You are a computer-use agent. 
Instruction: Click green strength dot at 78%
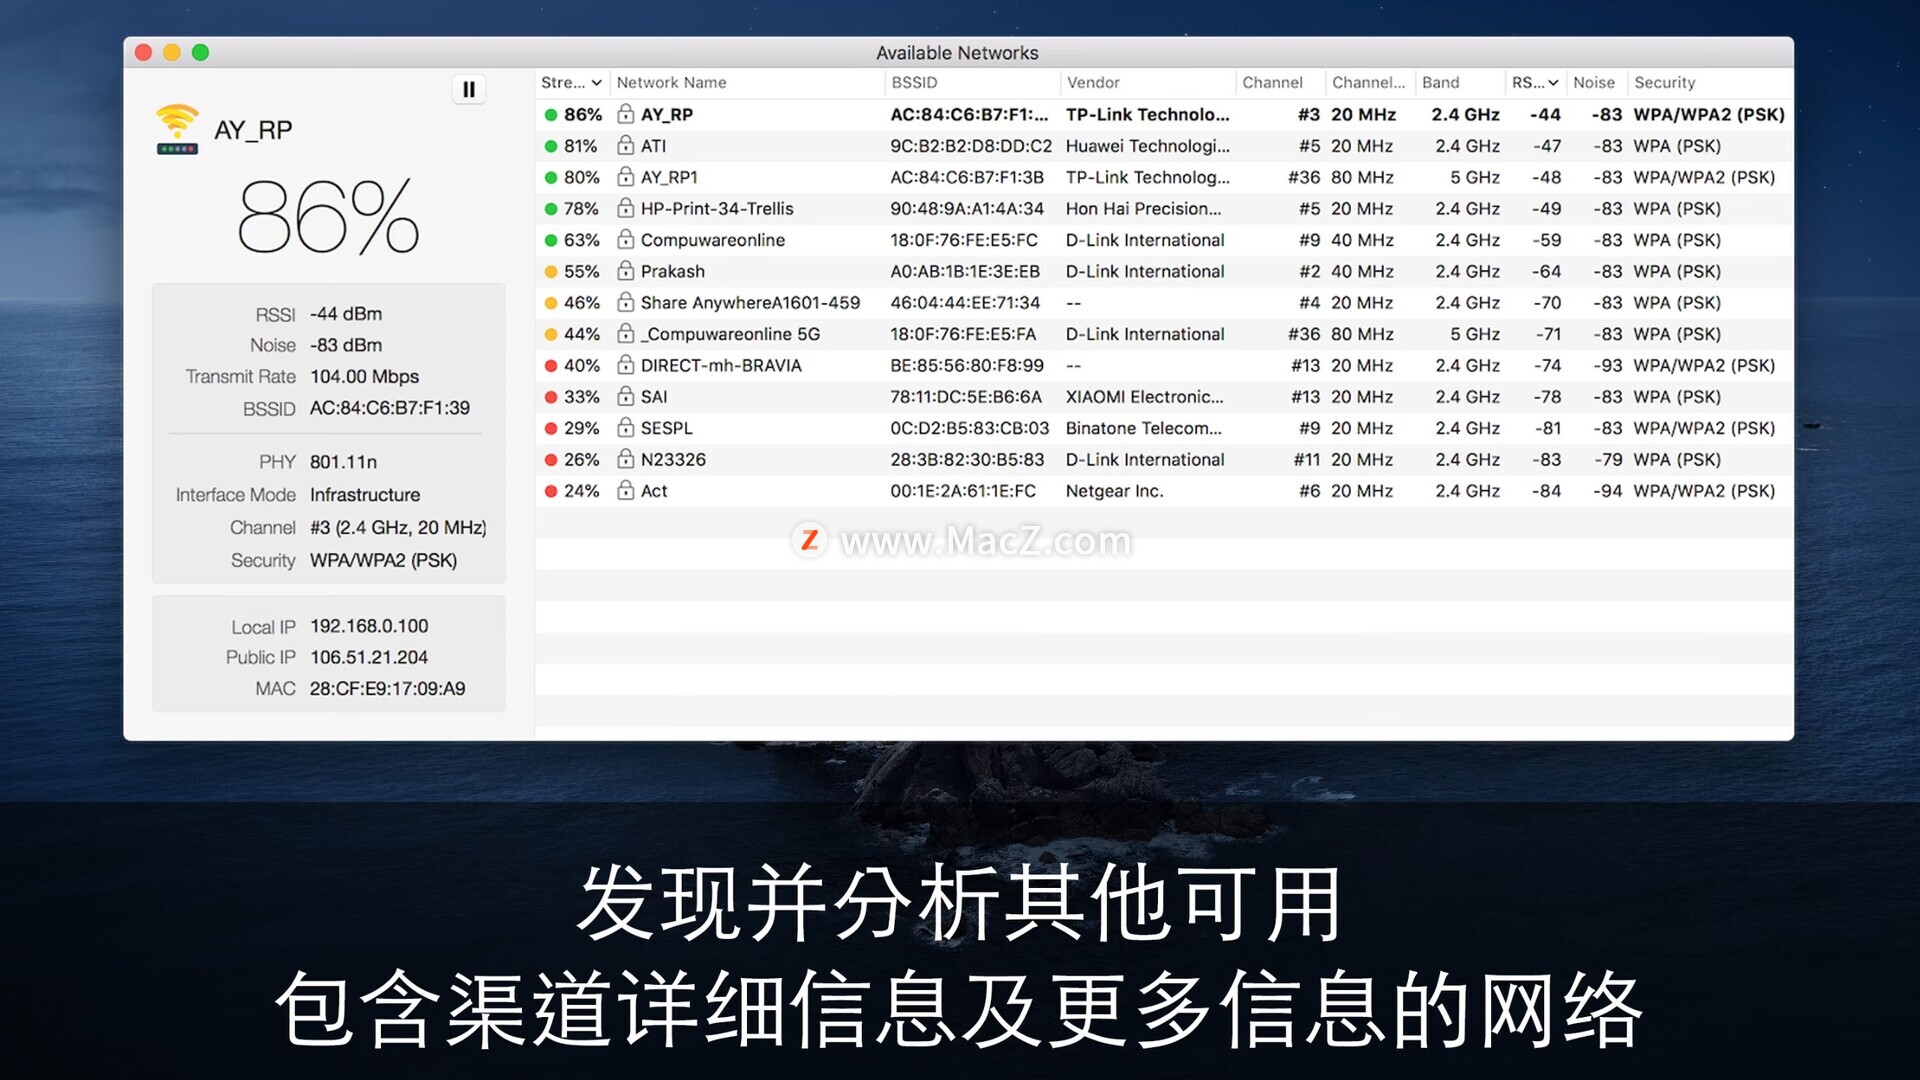point(551,209)
